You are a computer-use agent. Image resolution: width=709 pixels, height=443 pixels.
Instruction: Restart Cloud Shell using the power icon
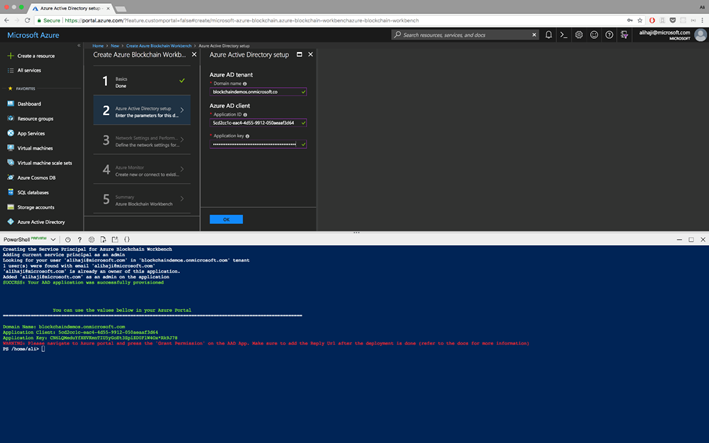pyautogui.click(x=68, y=240)
